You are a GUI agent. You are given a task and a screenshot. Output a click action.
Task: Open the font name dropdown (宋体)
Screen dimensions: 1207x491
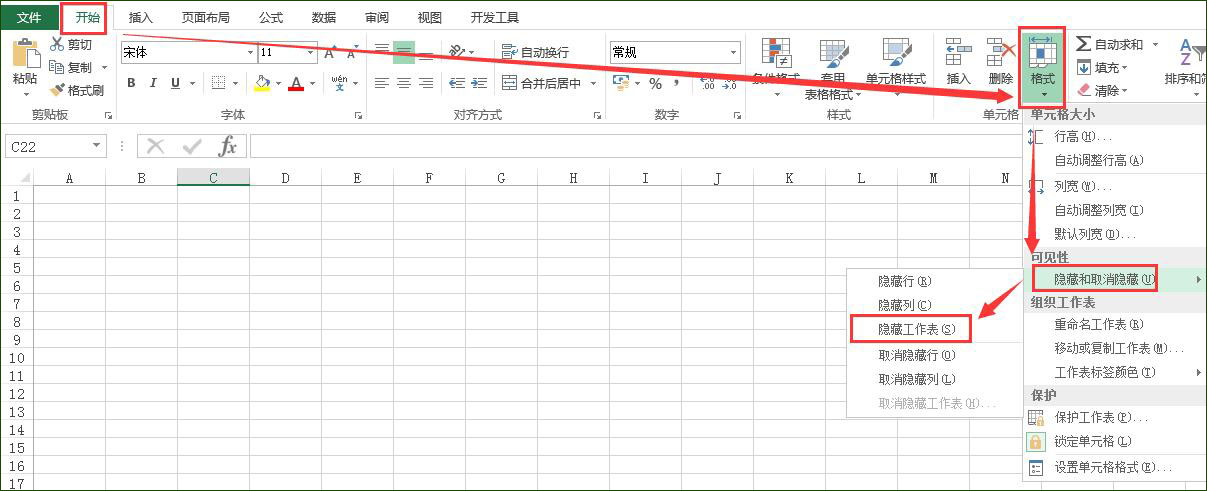[248, 53]
